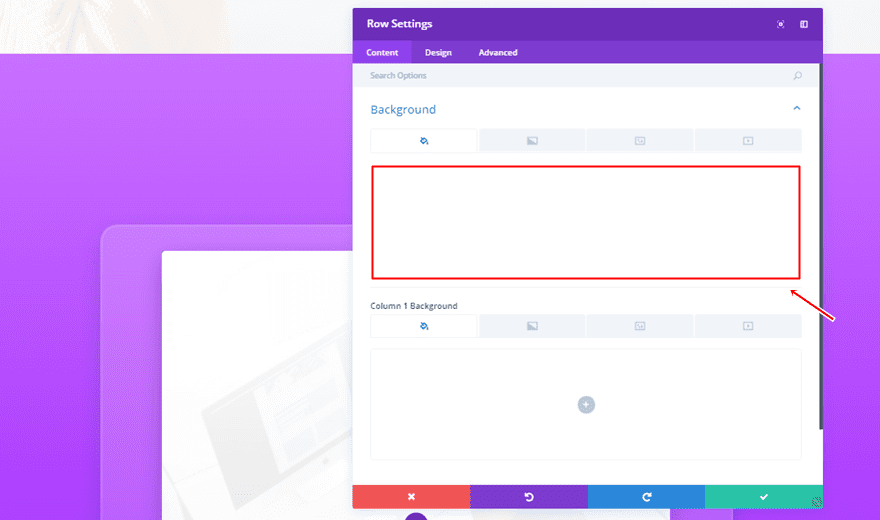Viewport: 880px width, 520px height.
Task: Select row background gradient tab
Action: 532,141
